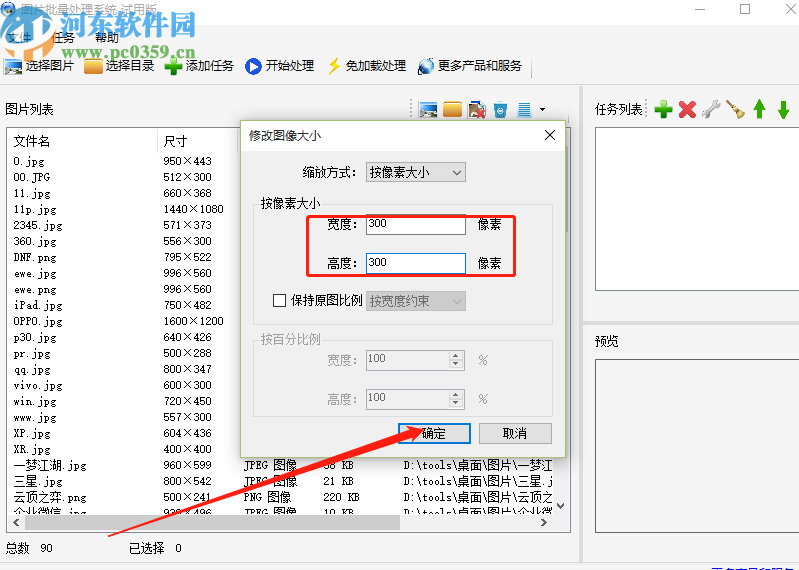Click add-image icon in image list header

click(428, 110)
